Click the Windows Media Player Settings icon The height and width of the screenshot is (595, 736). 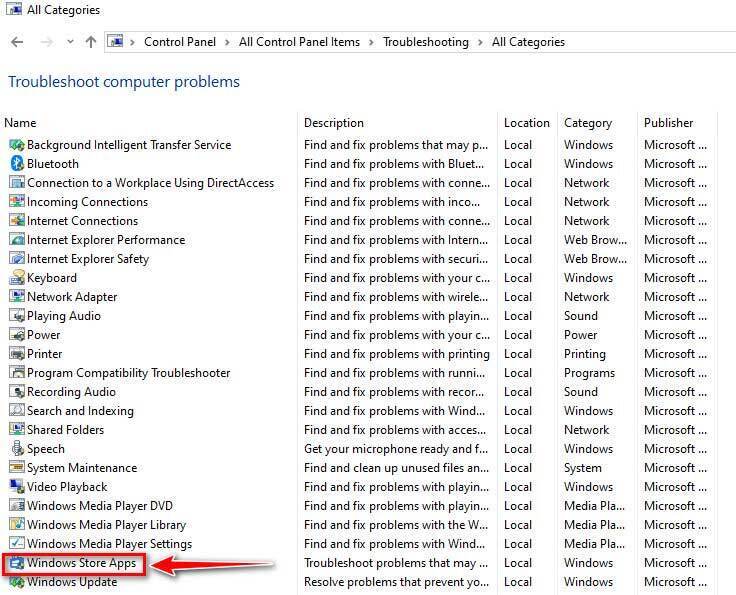(x=17, y=544)
